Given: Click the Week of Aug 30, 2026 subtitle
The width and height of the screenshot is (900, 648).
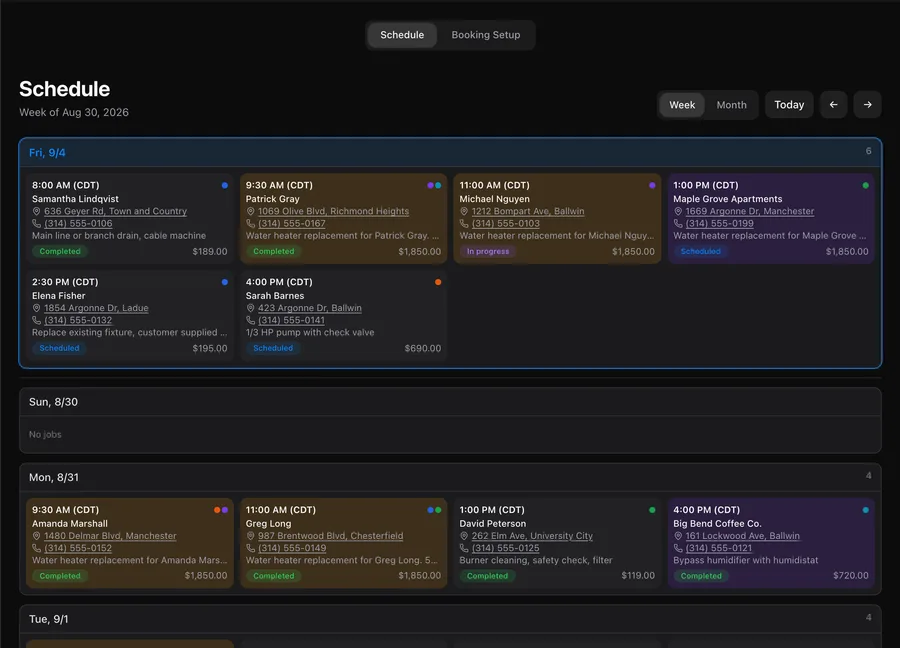Looking at the screenshot, I should [74, 112].
